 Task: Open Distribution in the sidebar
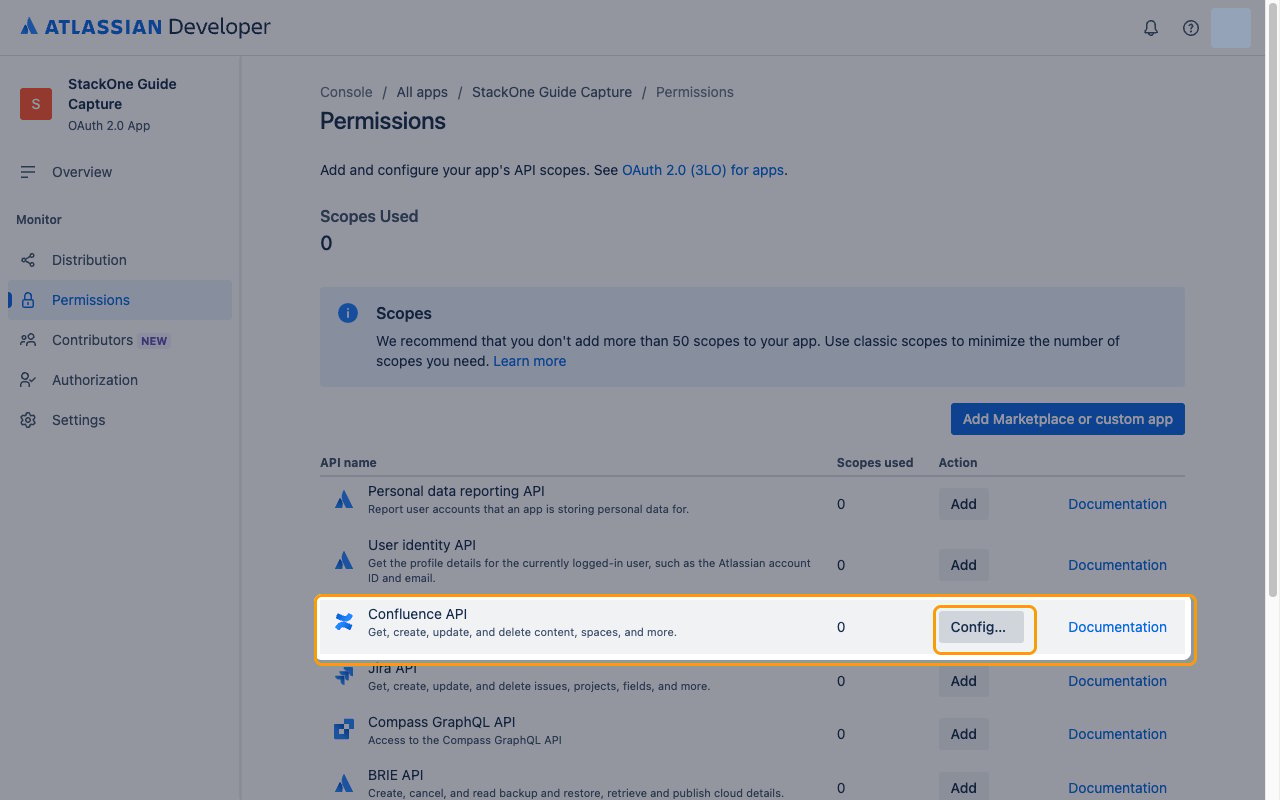[x=120, y=260]
